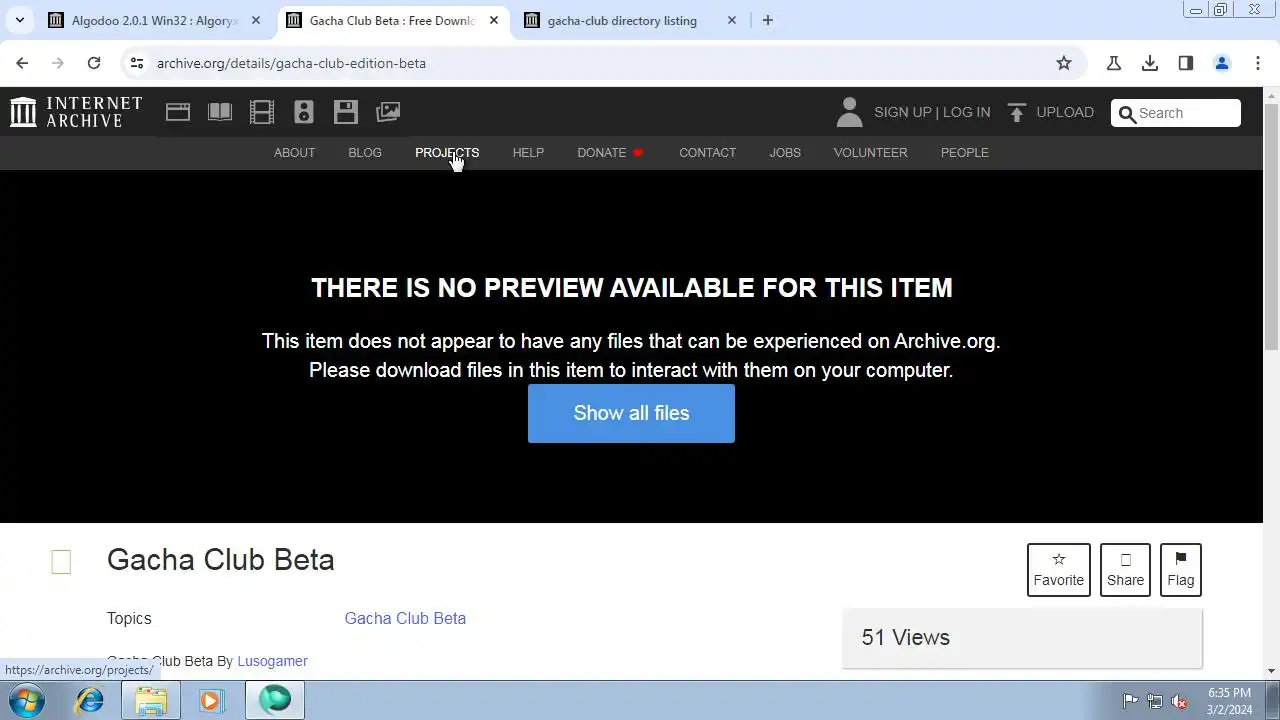
Task: Open the Software floppy disk icon
Action: (346, 112)
